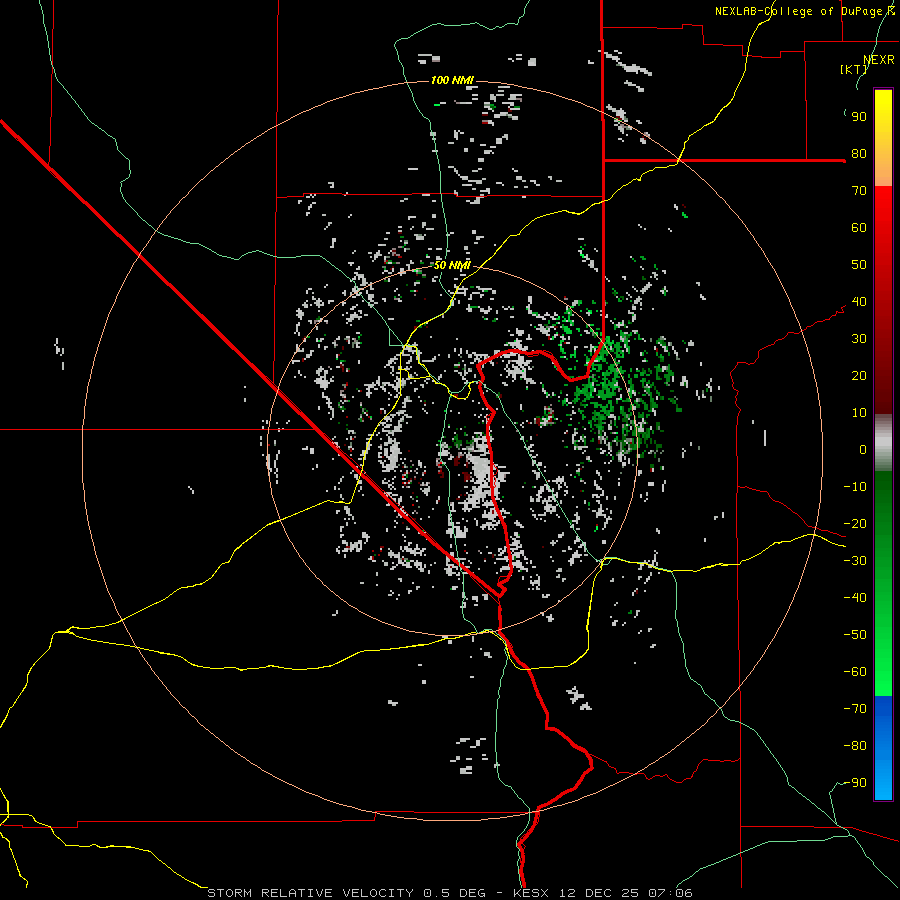Click the -70 scale value

(x=855, y=709)
